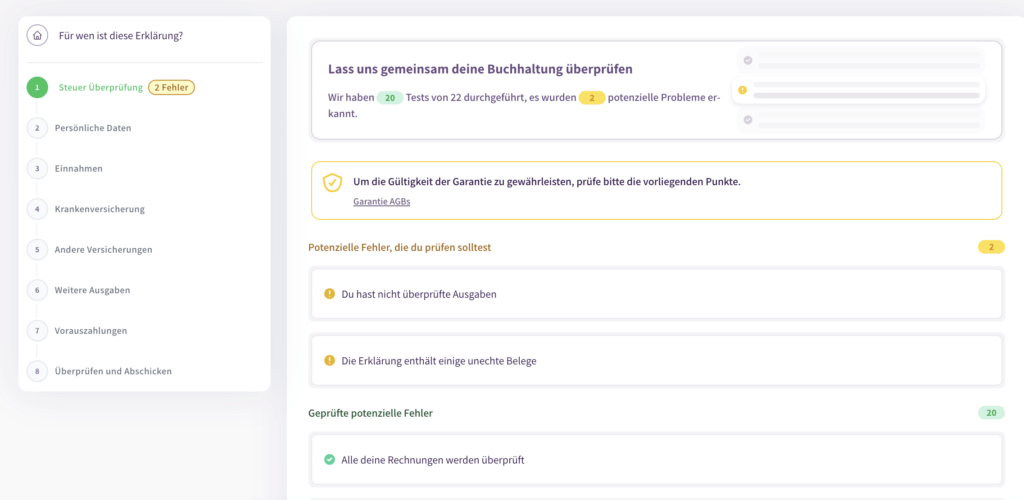Open Weitere Ausgaben step
The height and width of the screenshot is (500, 1024).
tap(92, 290)
